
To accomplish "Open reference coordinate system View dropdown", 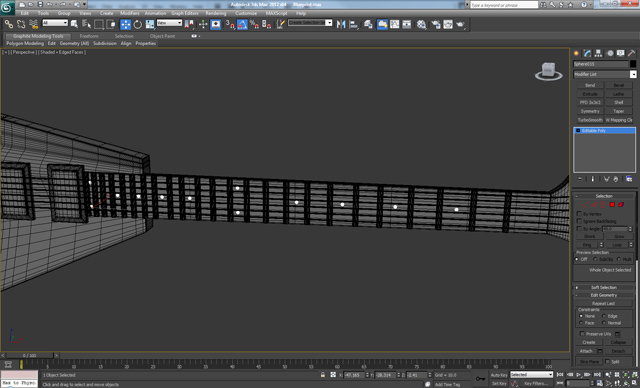I will [x=169, y=23].
